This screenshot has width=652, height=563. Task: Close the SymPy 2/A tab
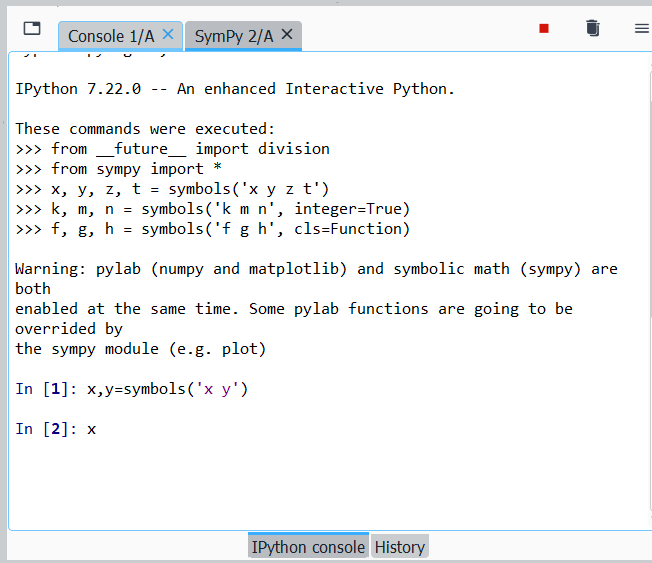[287, 34]
